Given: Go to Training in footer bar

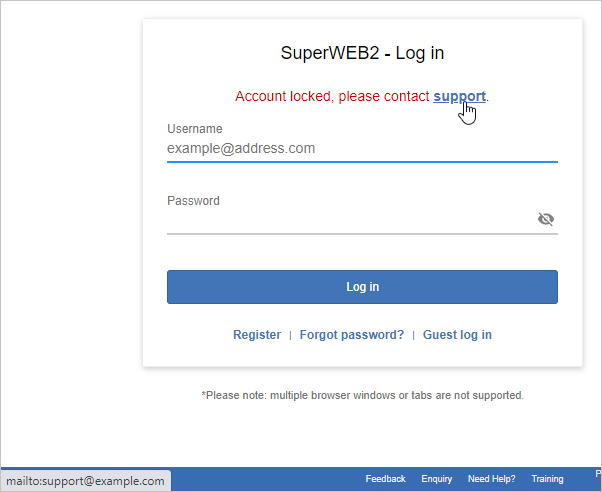Looking at the screenshot, I should (547, 479).
